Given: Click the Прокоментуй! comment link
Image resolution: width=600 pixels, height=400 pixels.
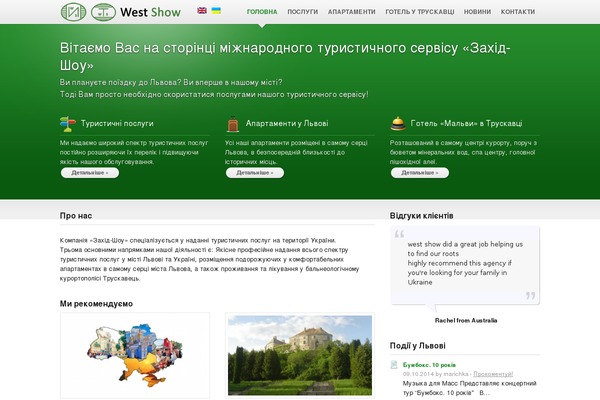Looking at the screenshot, I should [493, 374].
